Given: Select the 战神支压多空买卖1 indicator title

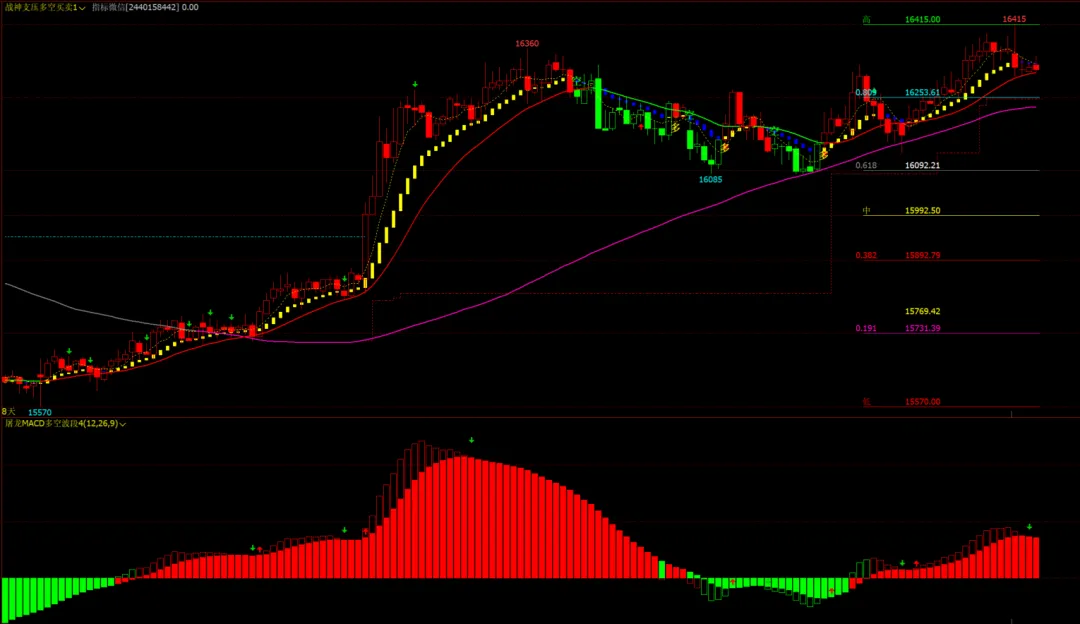Looking at the screenshot, I should (41, 7).
